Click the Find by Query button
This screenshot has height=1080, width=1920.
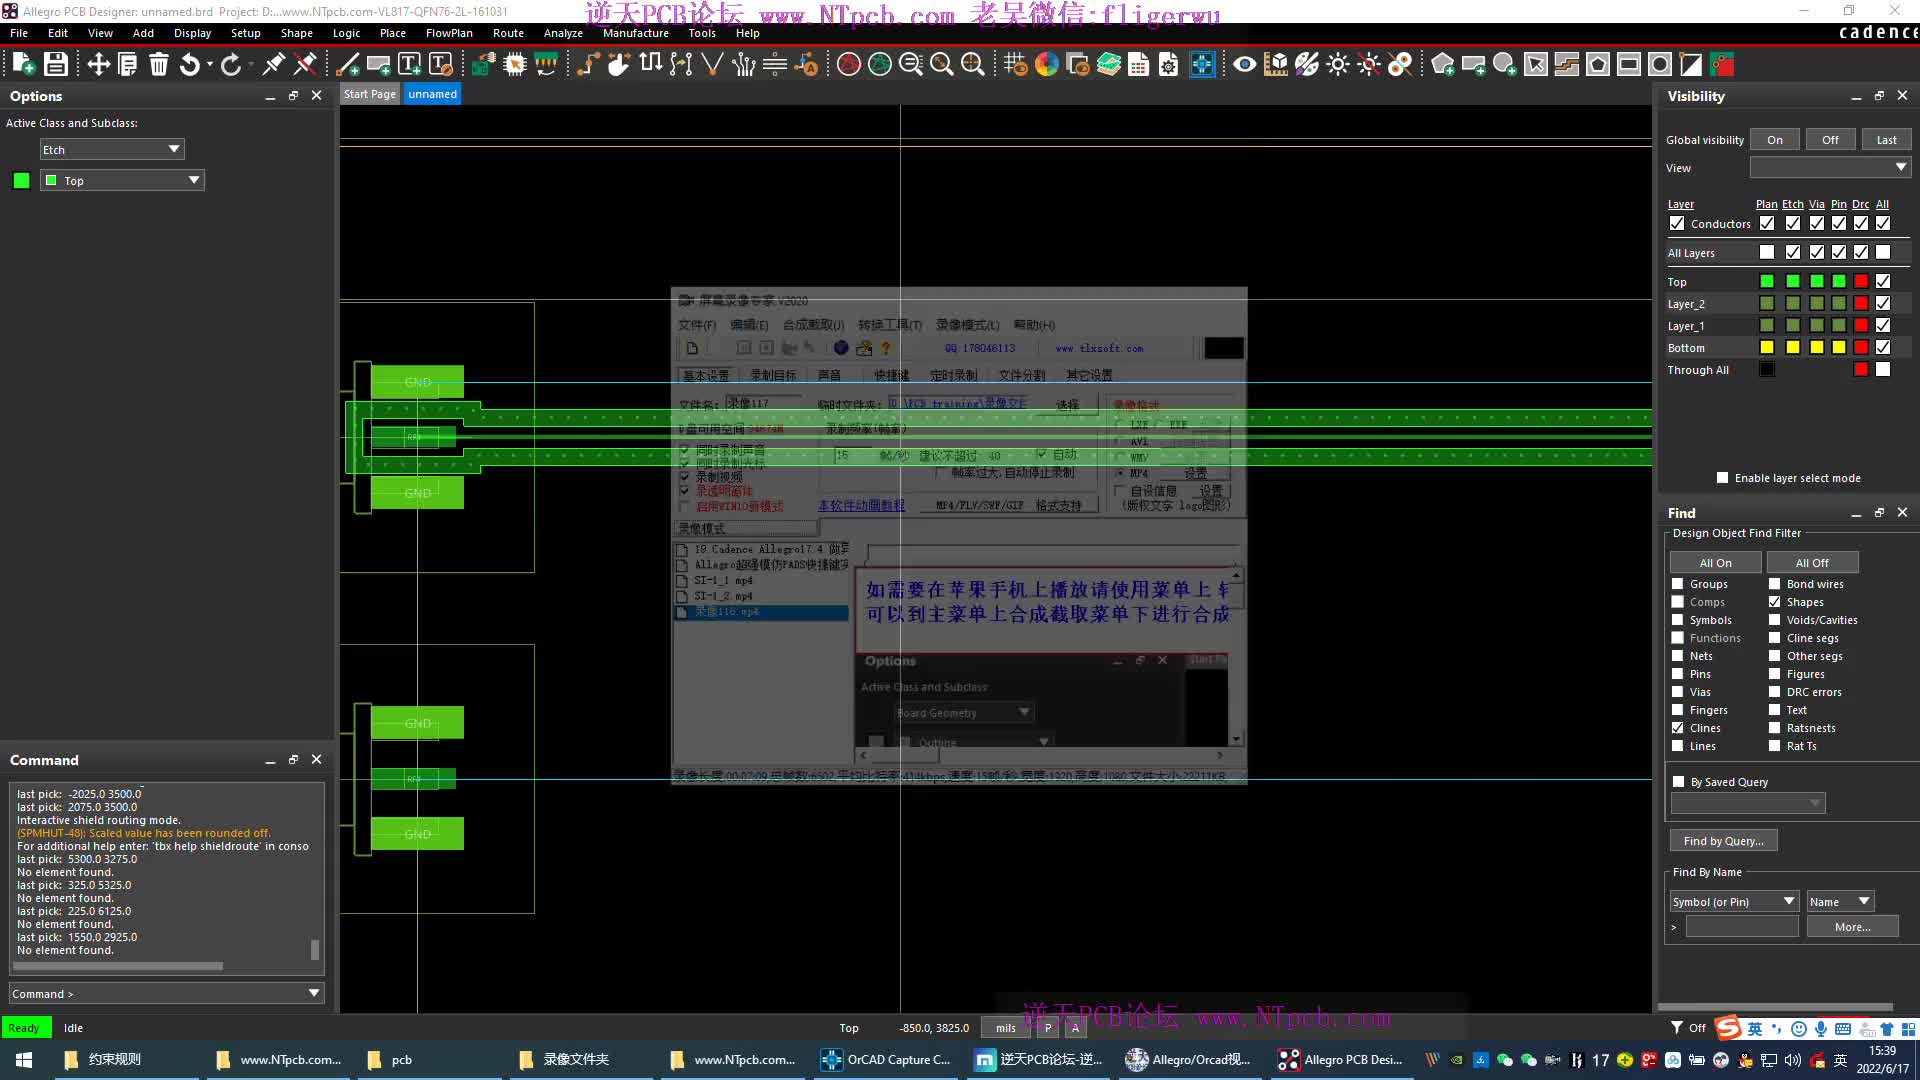(1724, 840)
